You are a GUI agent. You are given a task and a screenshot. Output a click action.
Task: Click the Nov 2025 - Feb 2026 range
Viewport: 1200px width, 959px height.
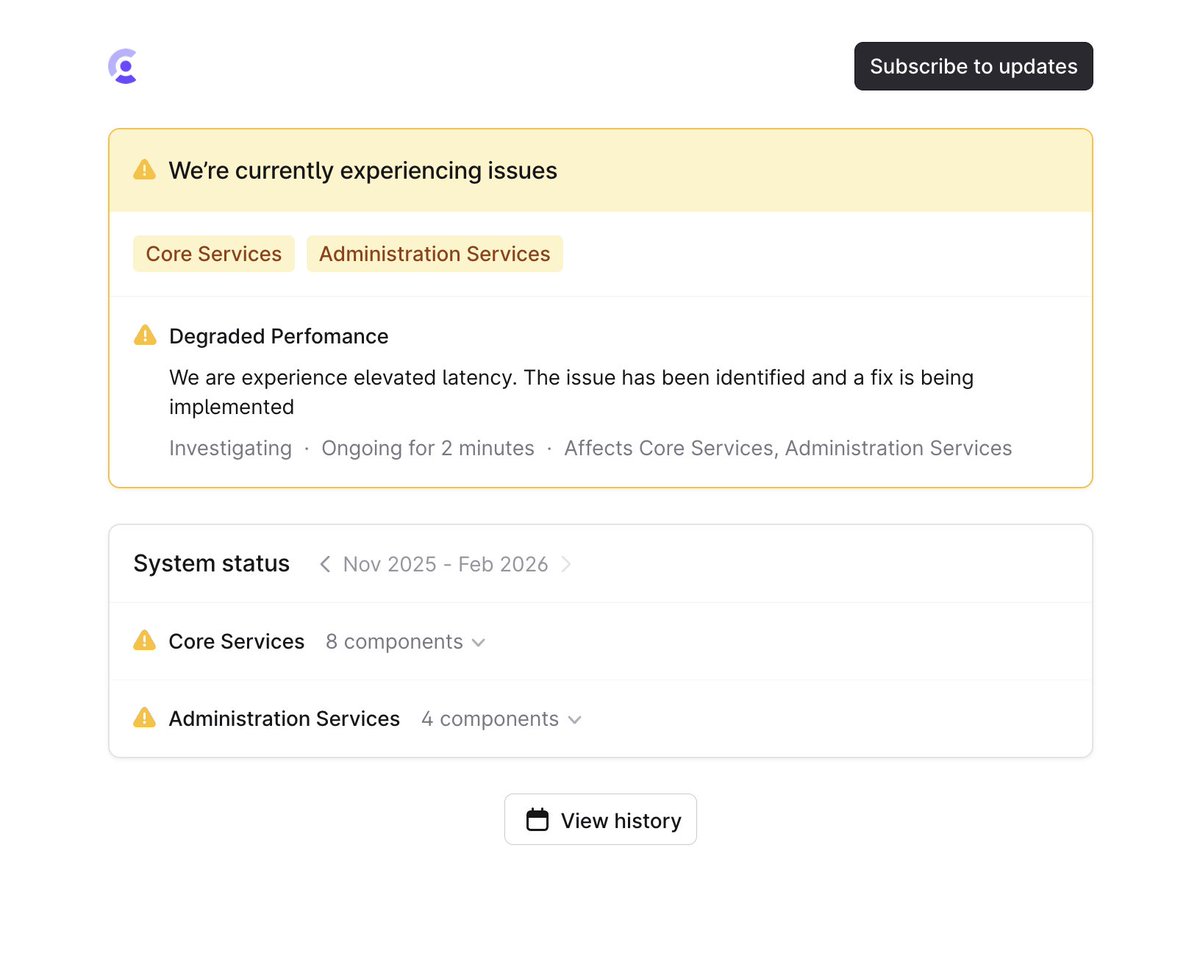pyautogui.click(x=445, y=564)
